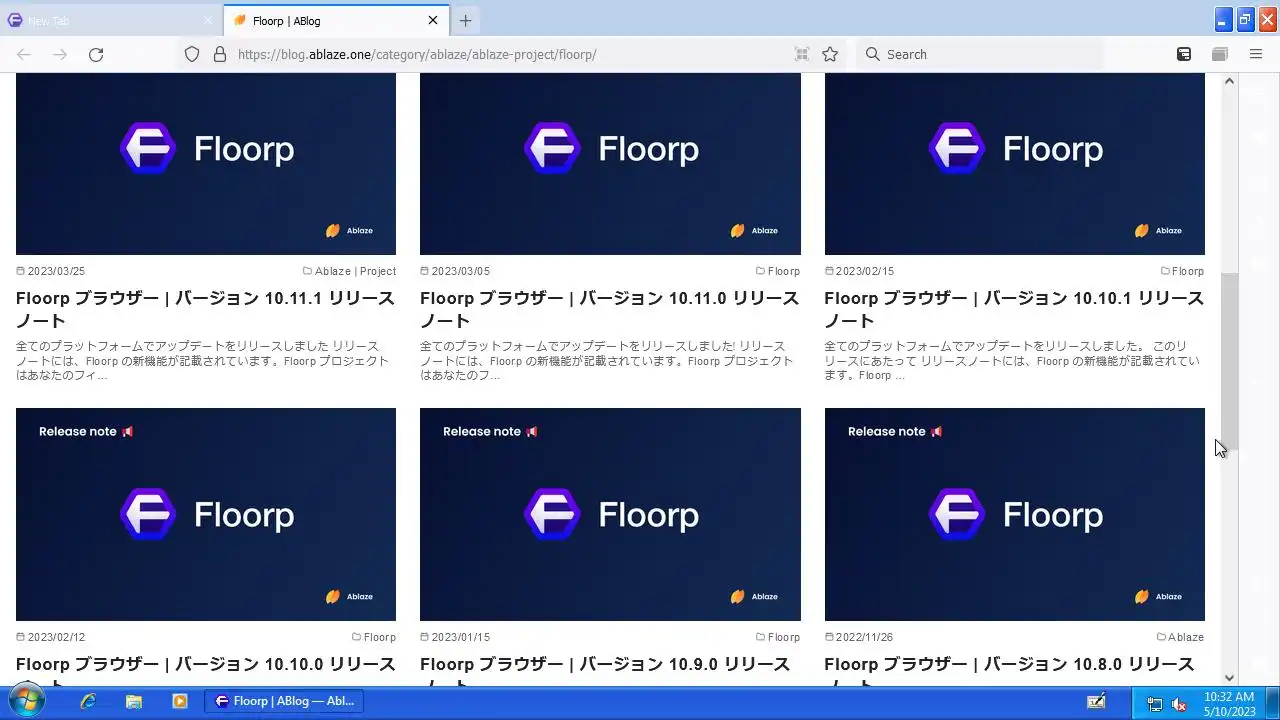Toggle the sidebar panel icon in the toolbar
The width and height of the screenshot is (1280, 720).
pos(1184,54)
